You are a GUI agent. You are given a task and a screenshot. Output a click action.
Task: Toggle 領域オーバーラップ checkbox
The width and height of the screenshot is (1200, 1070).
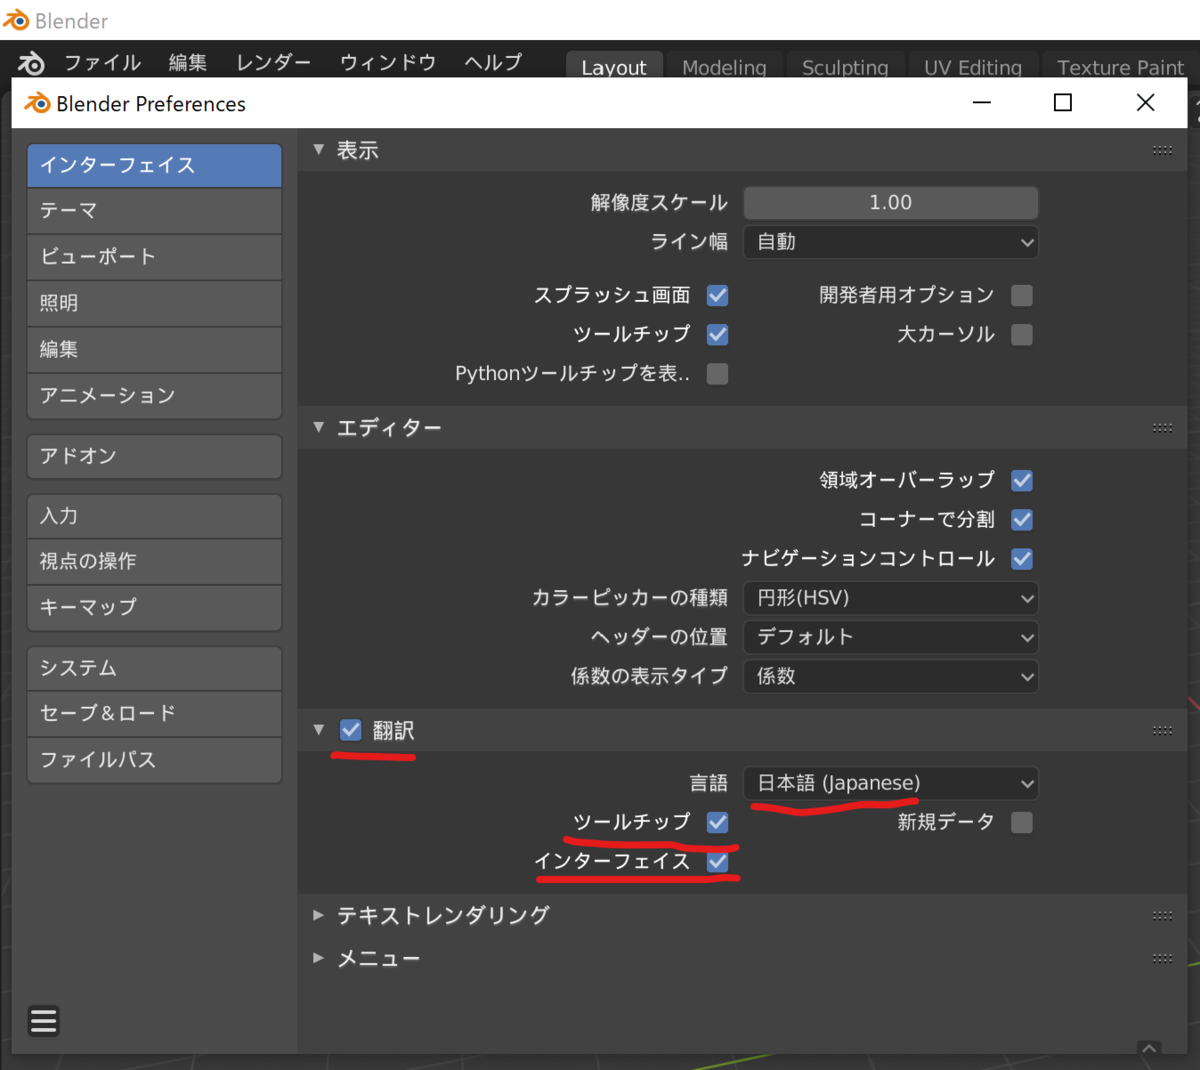click(1022, 481)
